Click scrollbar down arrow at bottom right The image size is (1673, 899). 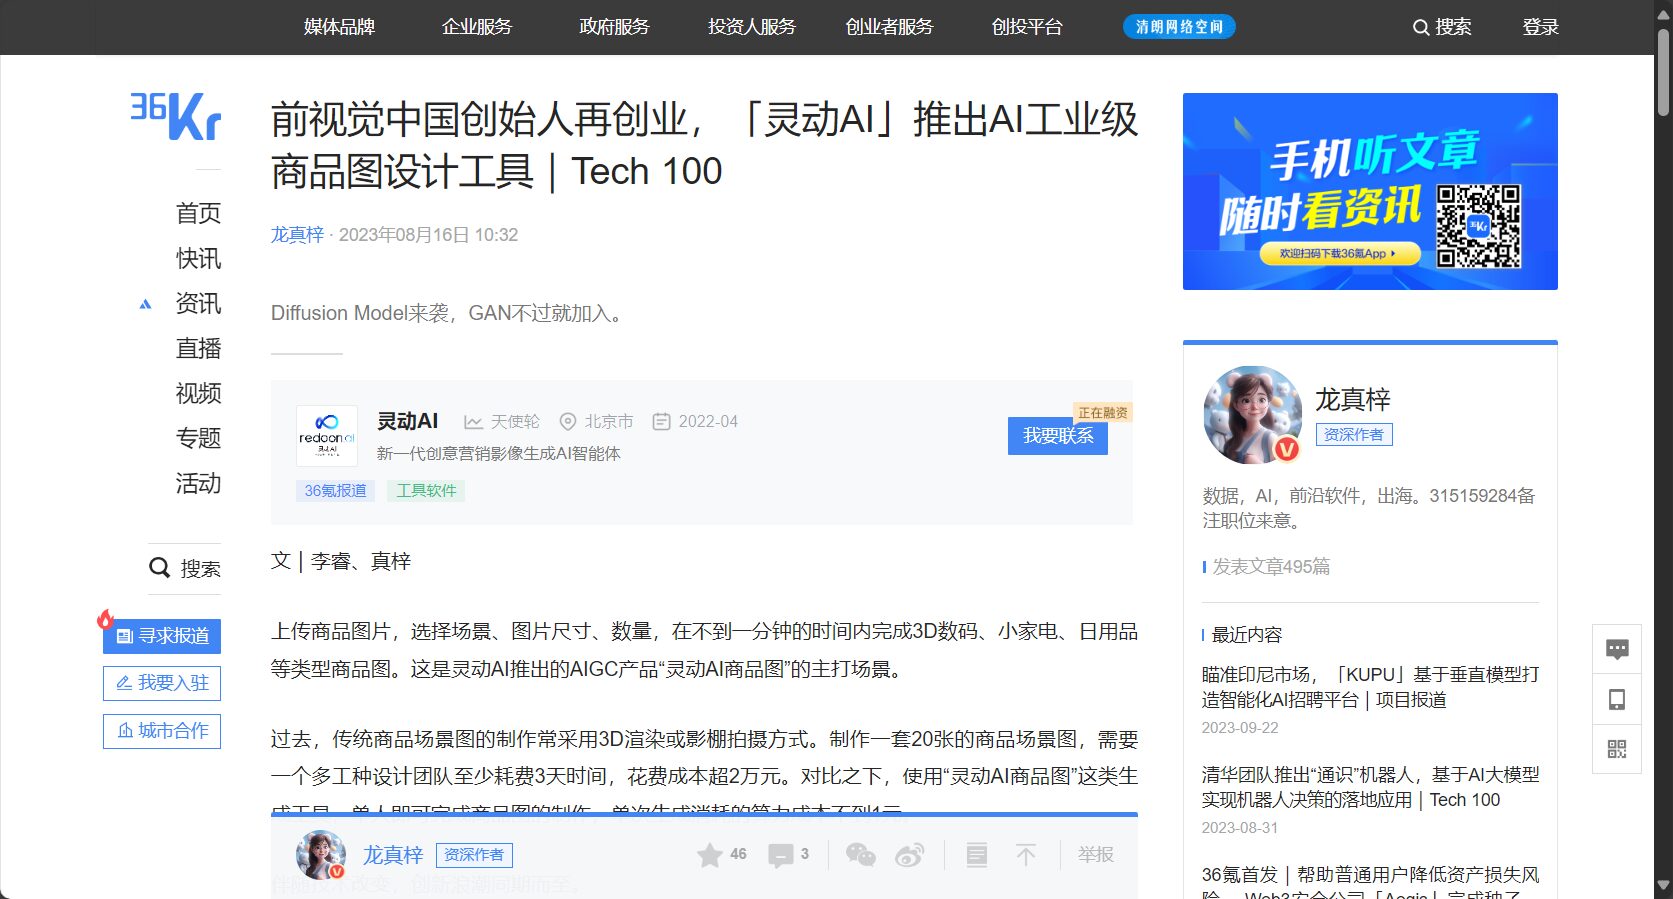tap(1663, 886)
